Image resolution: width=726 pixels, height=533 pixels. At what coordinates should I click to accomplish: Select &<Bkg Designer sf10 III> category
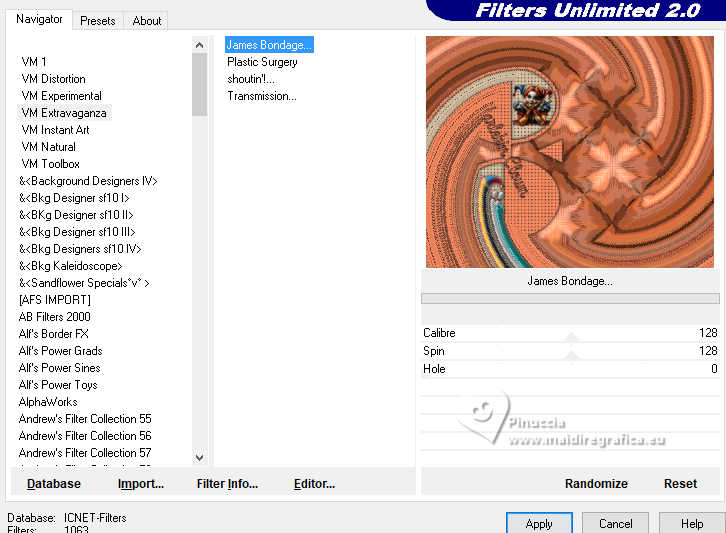tap(77, 232)
